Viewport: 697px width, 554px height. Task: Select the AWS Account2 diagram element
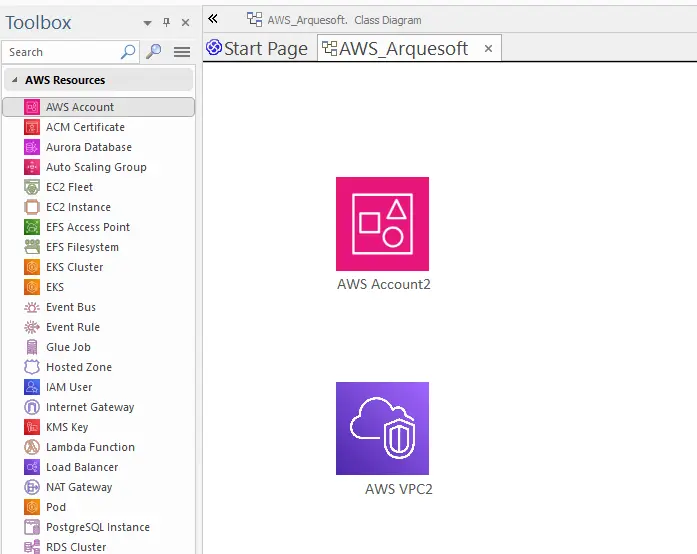click(x=382, y=224)
